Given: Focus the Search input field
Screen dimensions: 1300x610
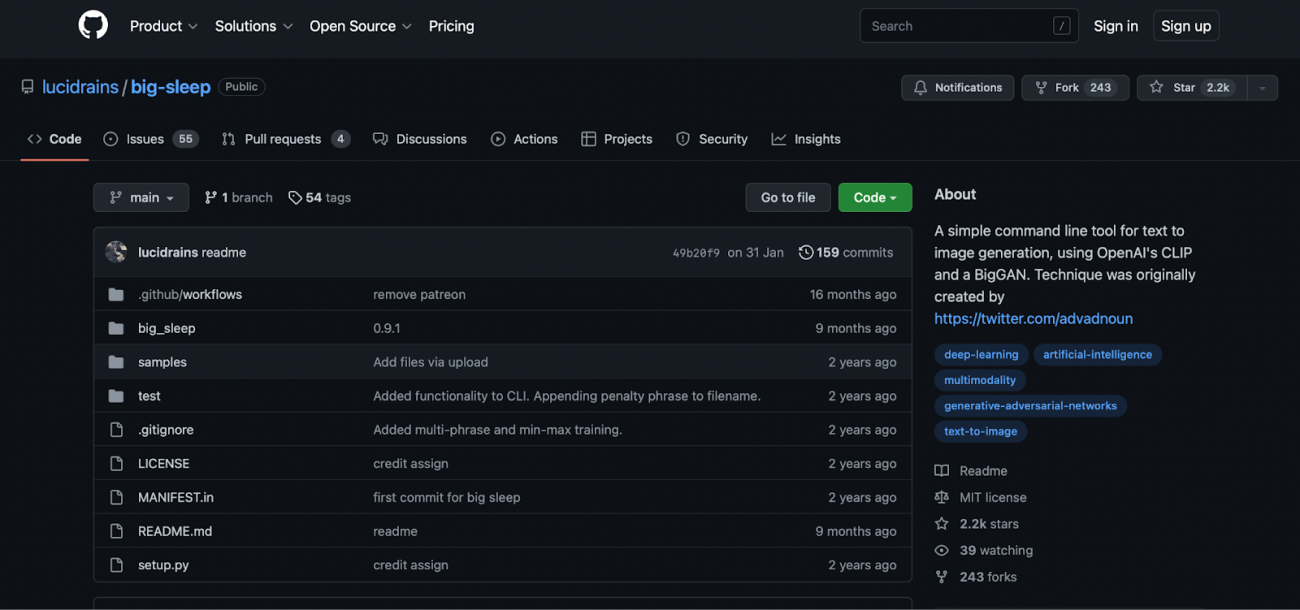Looking at the screenshot, I should pos(969,26).
